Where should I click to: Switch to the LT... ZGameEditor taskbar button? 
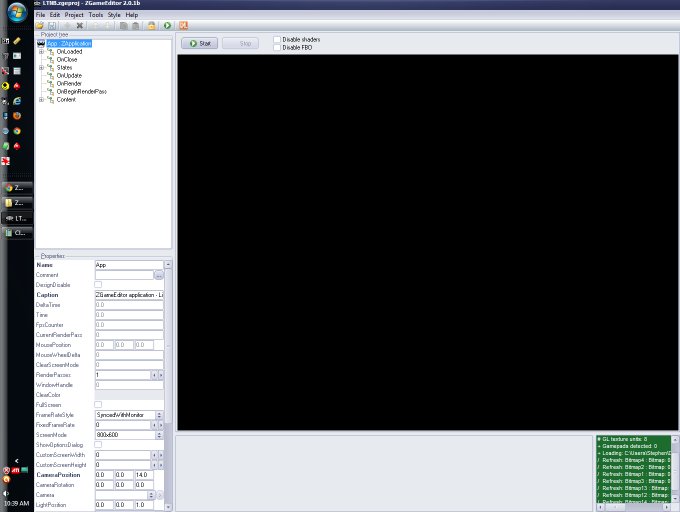17,218
